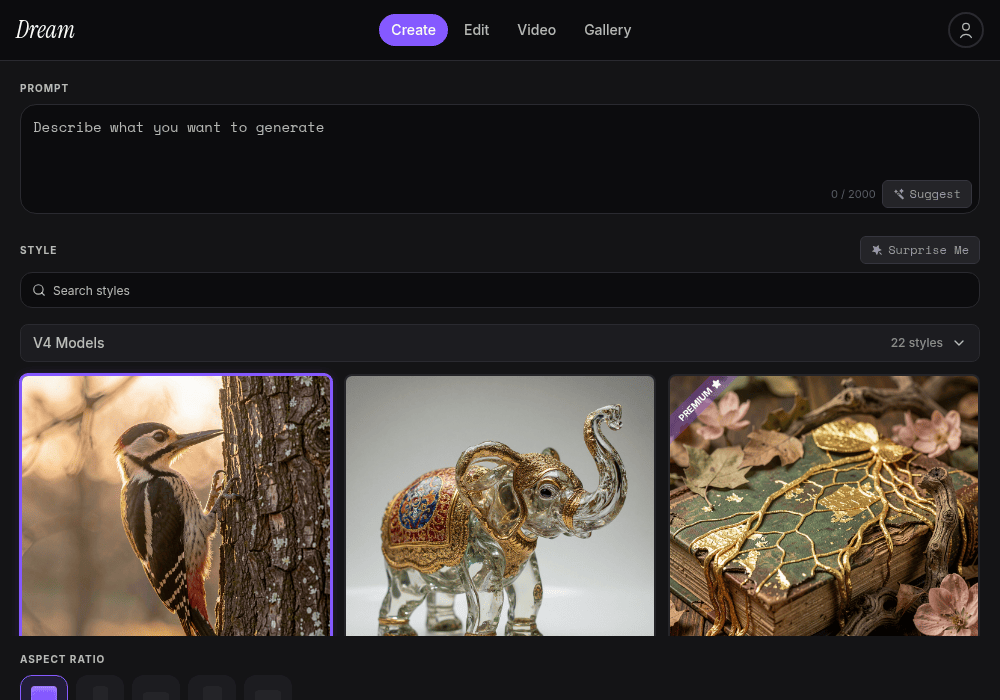
Task: Go to the Gallery tab
Action: [607, 30]
